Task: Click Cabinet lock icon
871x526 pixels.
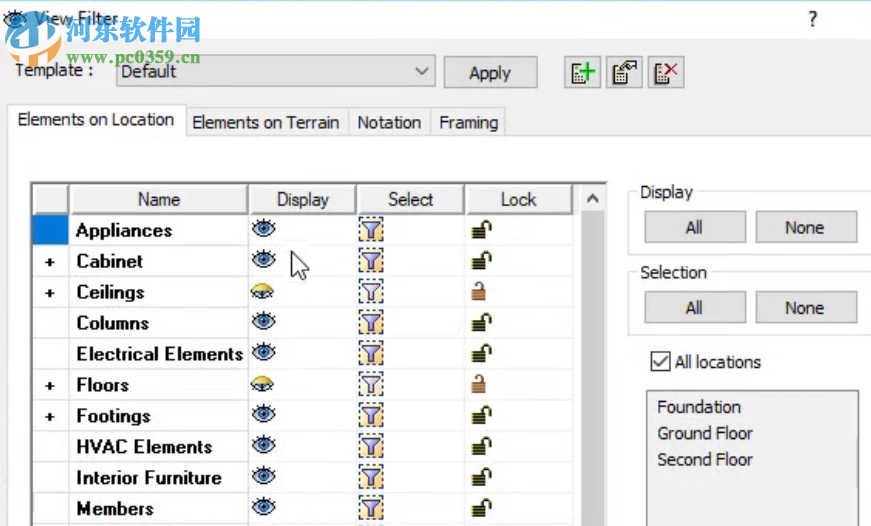Action: click(x=481, y=261)
